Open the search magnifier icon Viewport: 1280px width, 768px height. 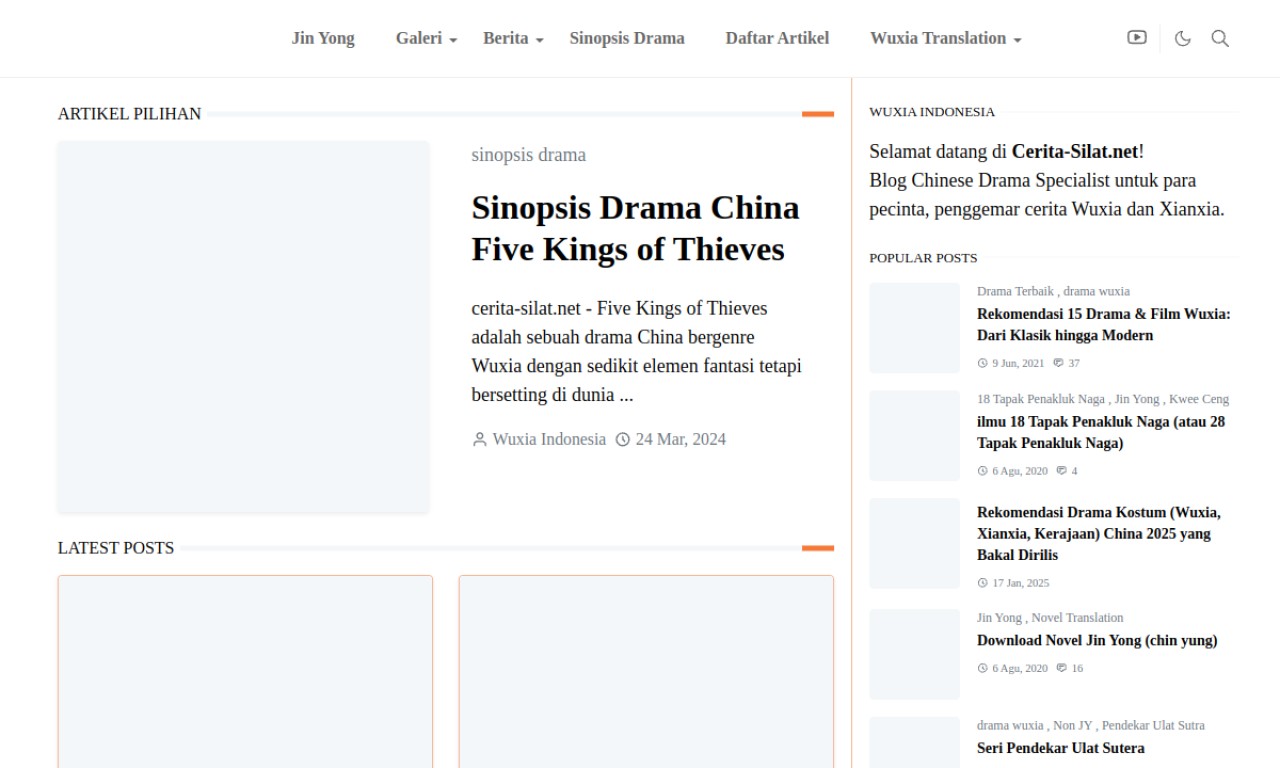coord(1220,38)
